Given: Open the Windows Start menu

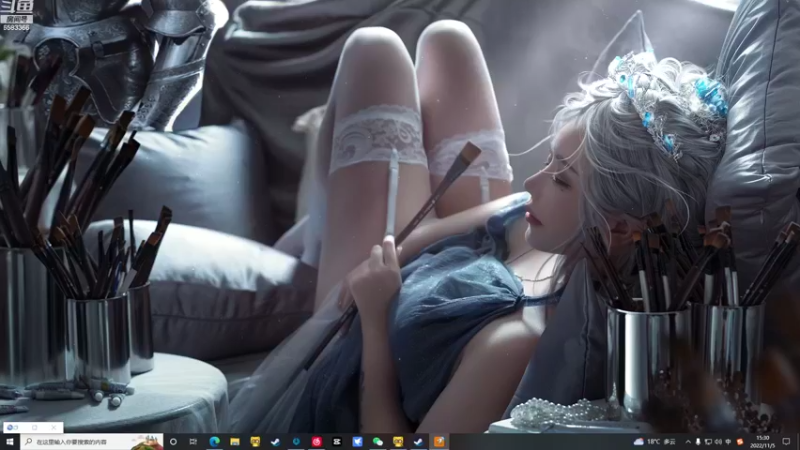Looking at the screenshot, I should 10,442.
